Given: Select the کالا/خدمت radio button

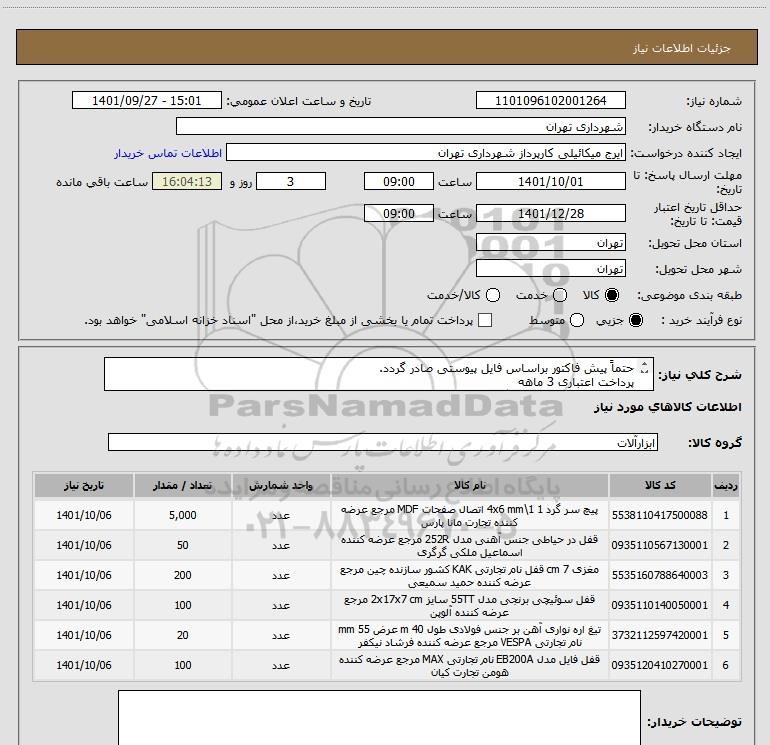Looking at the screenshot, I should coord(493,295).
